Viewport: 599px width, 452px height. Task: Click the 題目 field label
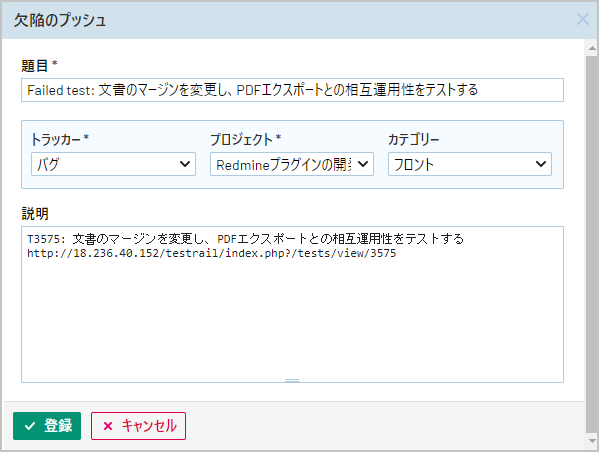[34, 66]
